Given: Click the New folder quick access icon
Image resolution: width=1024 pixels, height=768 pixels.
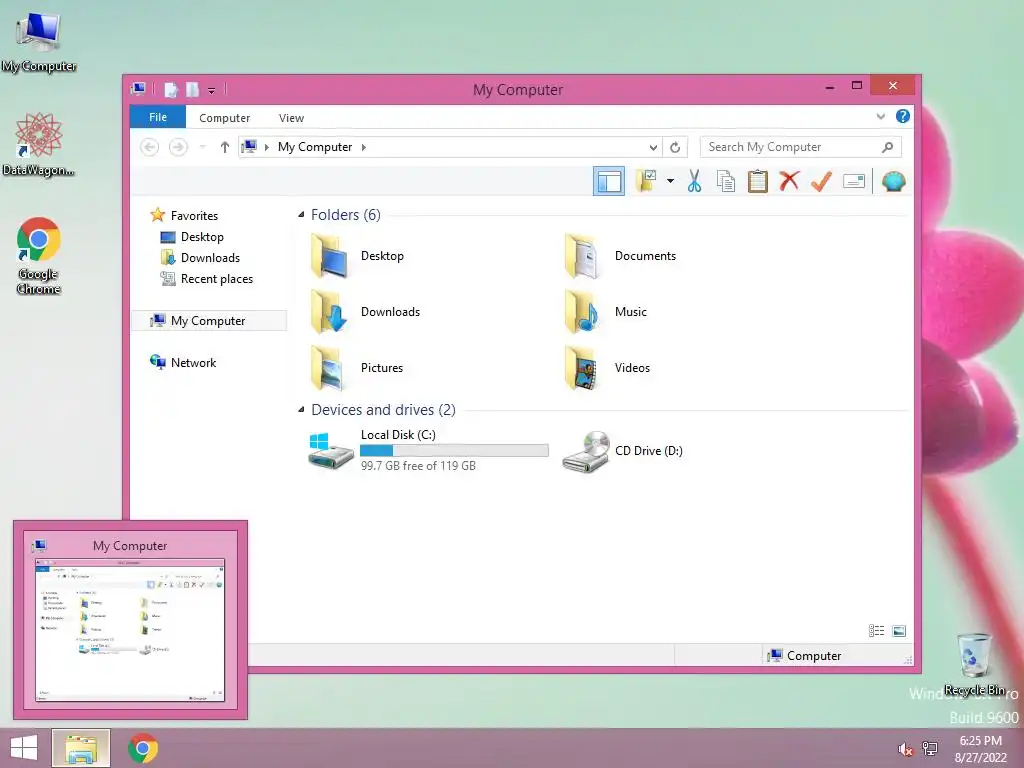Looking at the screenshot, I should click(x=192, y=89).
